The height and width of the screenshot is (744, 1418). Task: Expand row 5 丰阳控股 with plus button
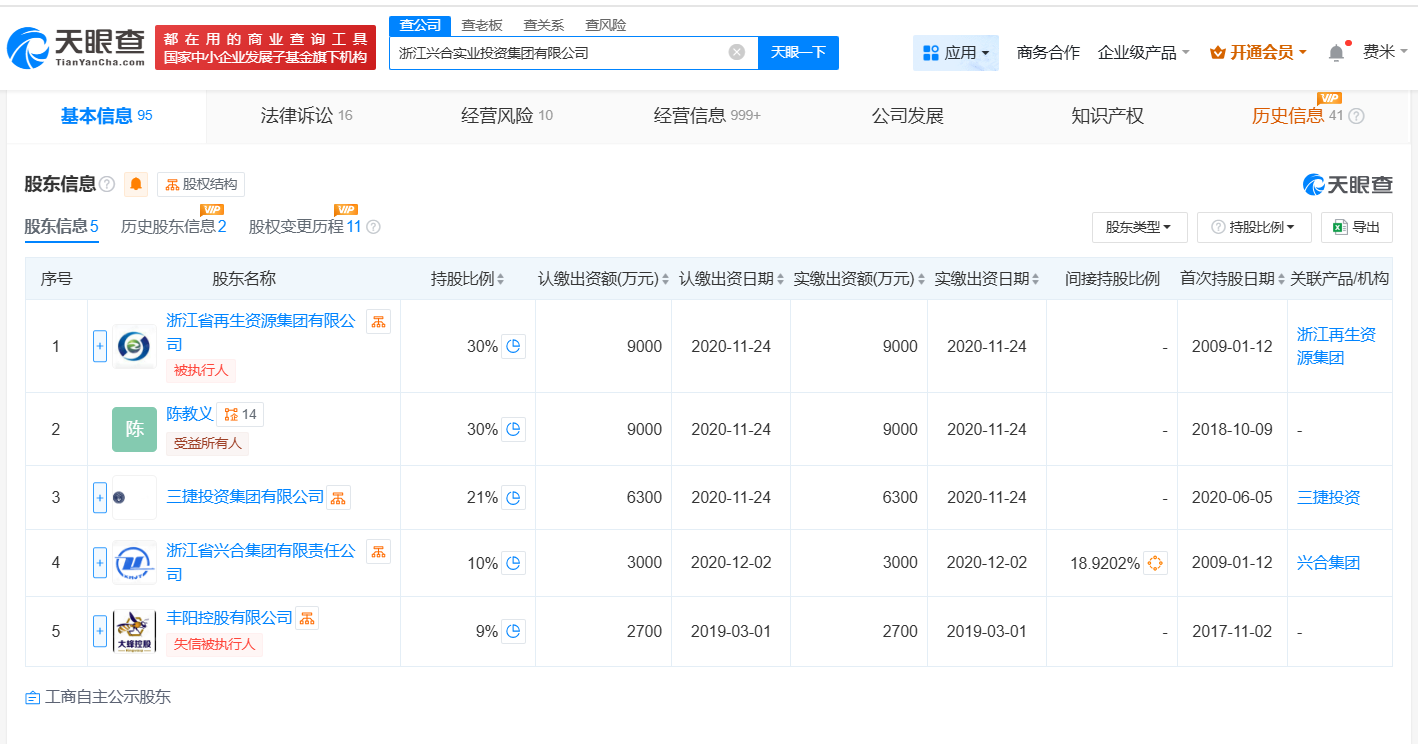(x=100, y=631)
